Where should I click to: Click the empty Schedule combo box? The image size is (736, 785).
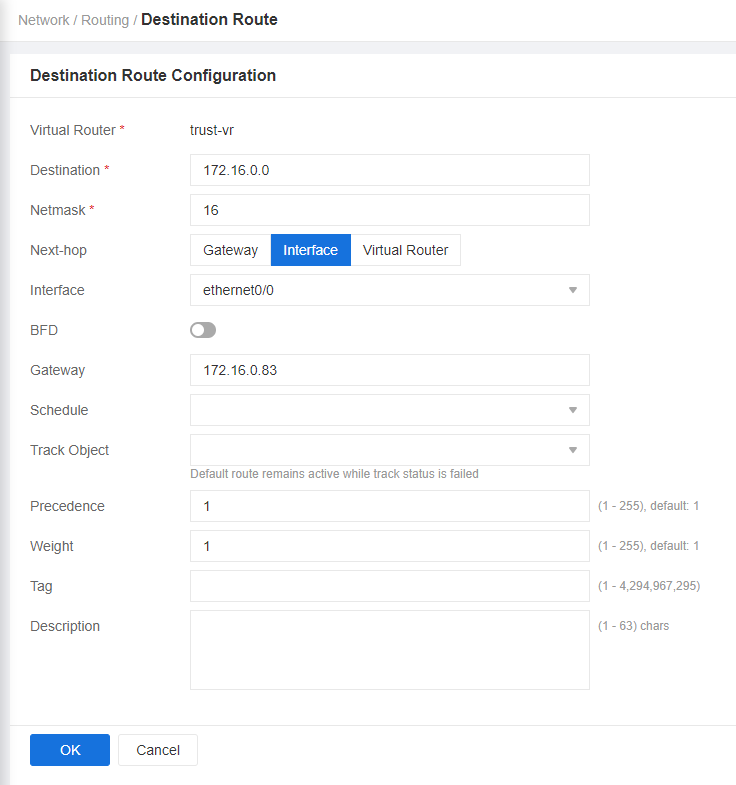(390, 410)
